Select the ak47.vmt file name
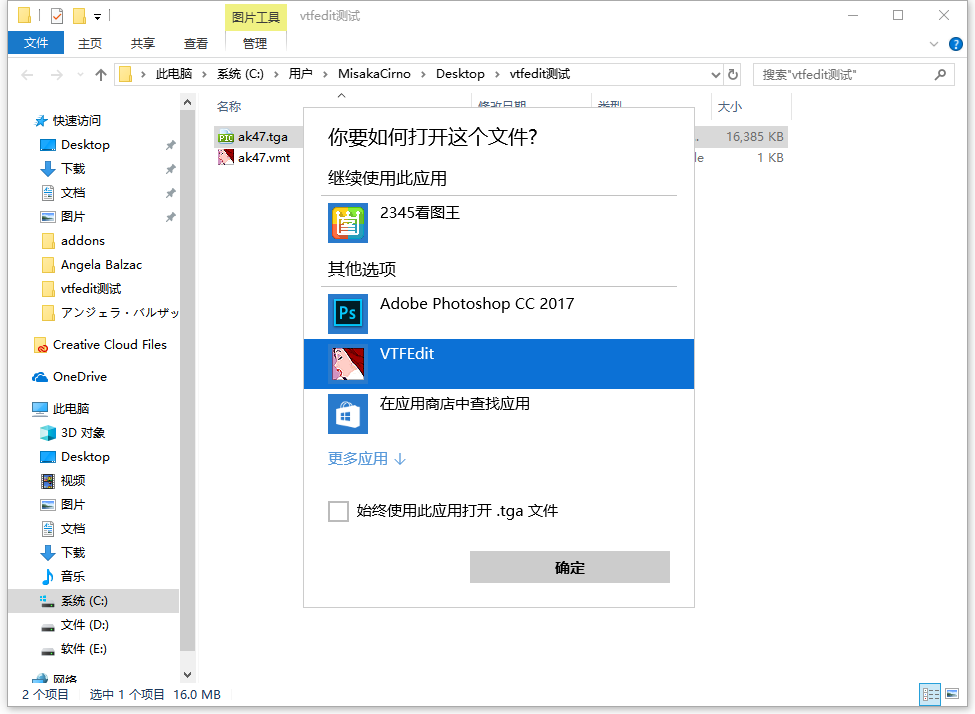975x714 pixels. coord(264,158)
